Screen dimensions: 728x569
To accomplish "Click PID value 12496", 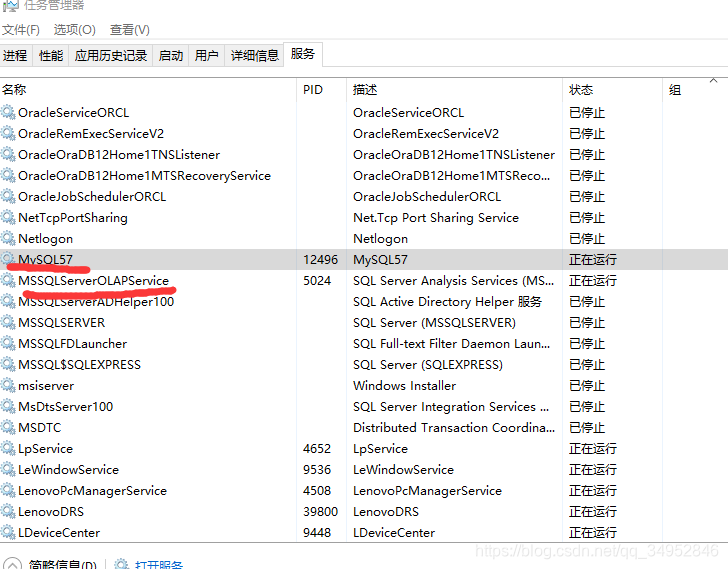I will pyautogui.click(x=320, y=259).
